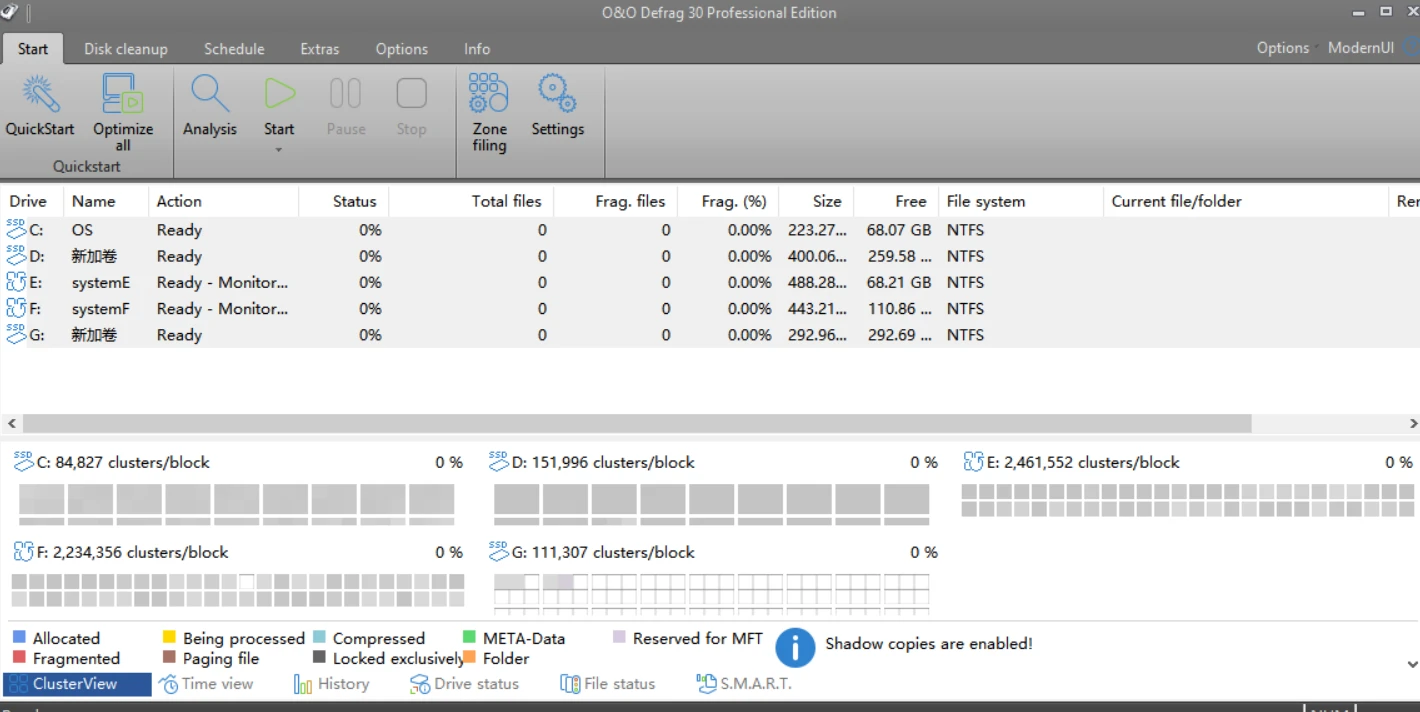The image size is (1420, 712).
Task: Sort by the Frag. (%) column header
Action: (x=733, y=201)
